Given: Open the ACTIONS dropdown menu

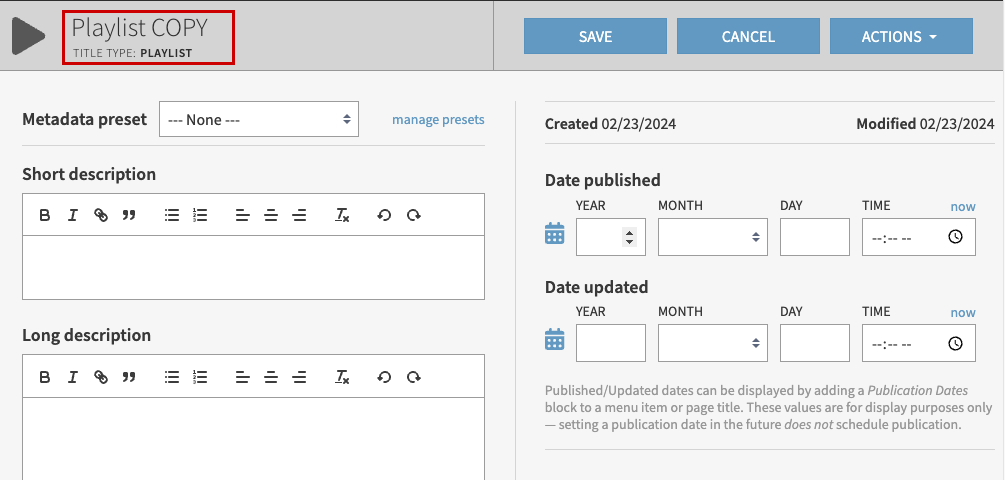Looking at the screenshot, I should point(900,37).
